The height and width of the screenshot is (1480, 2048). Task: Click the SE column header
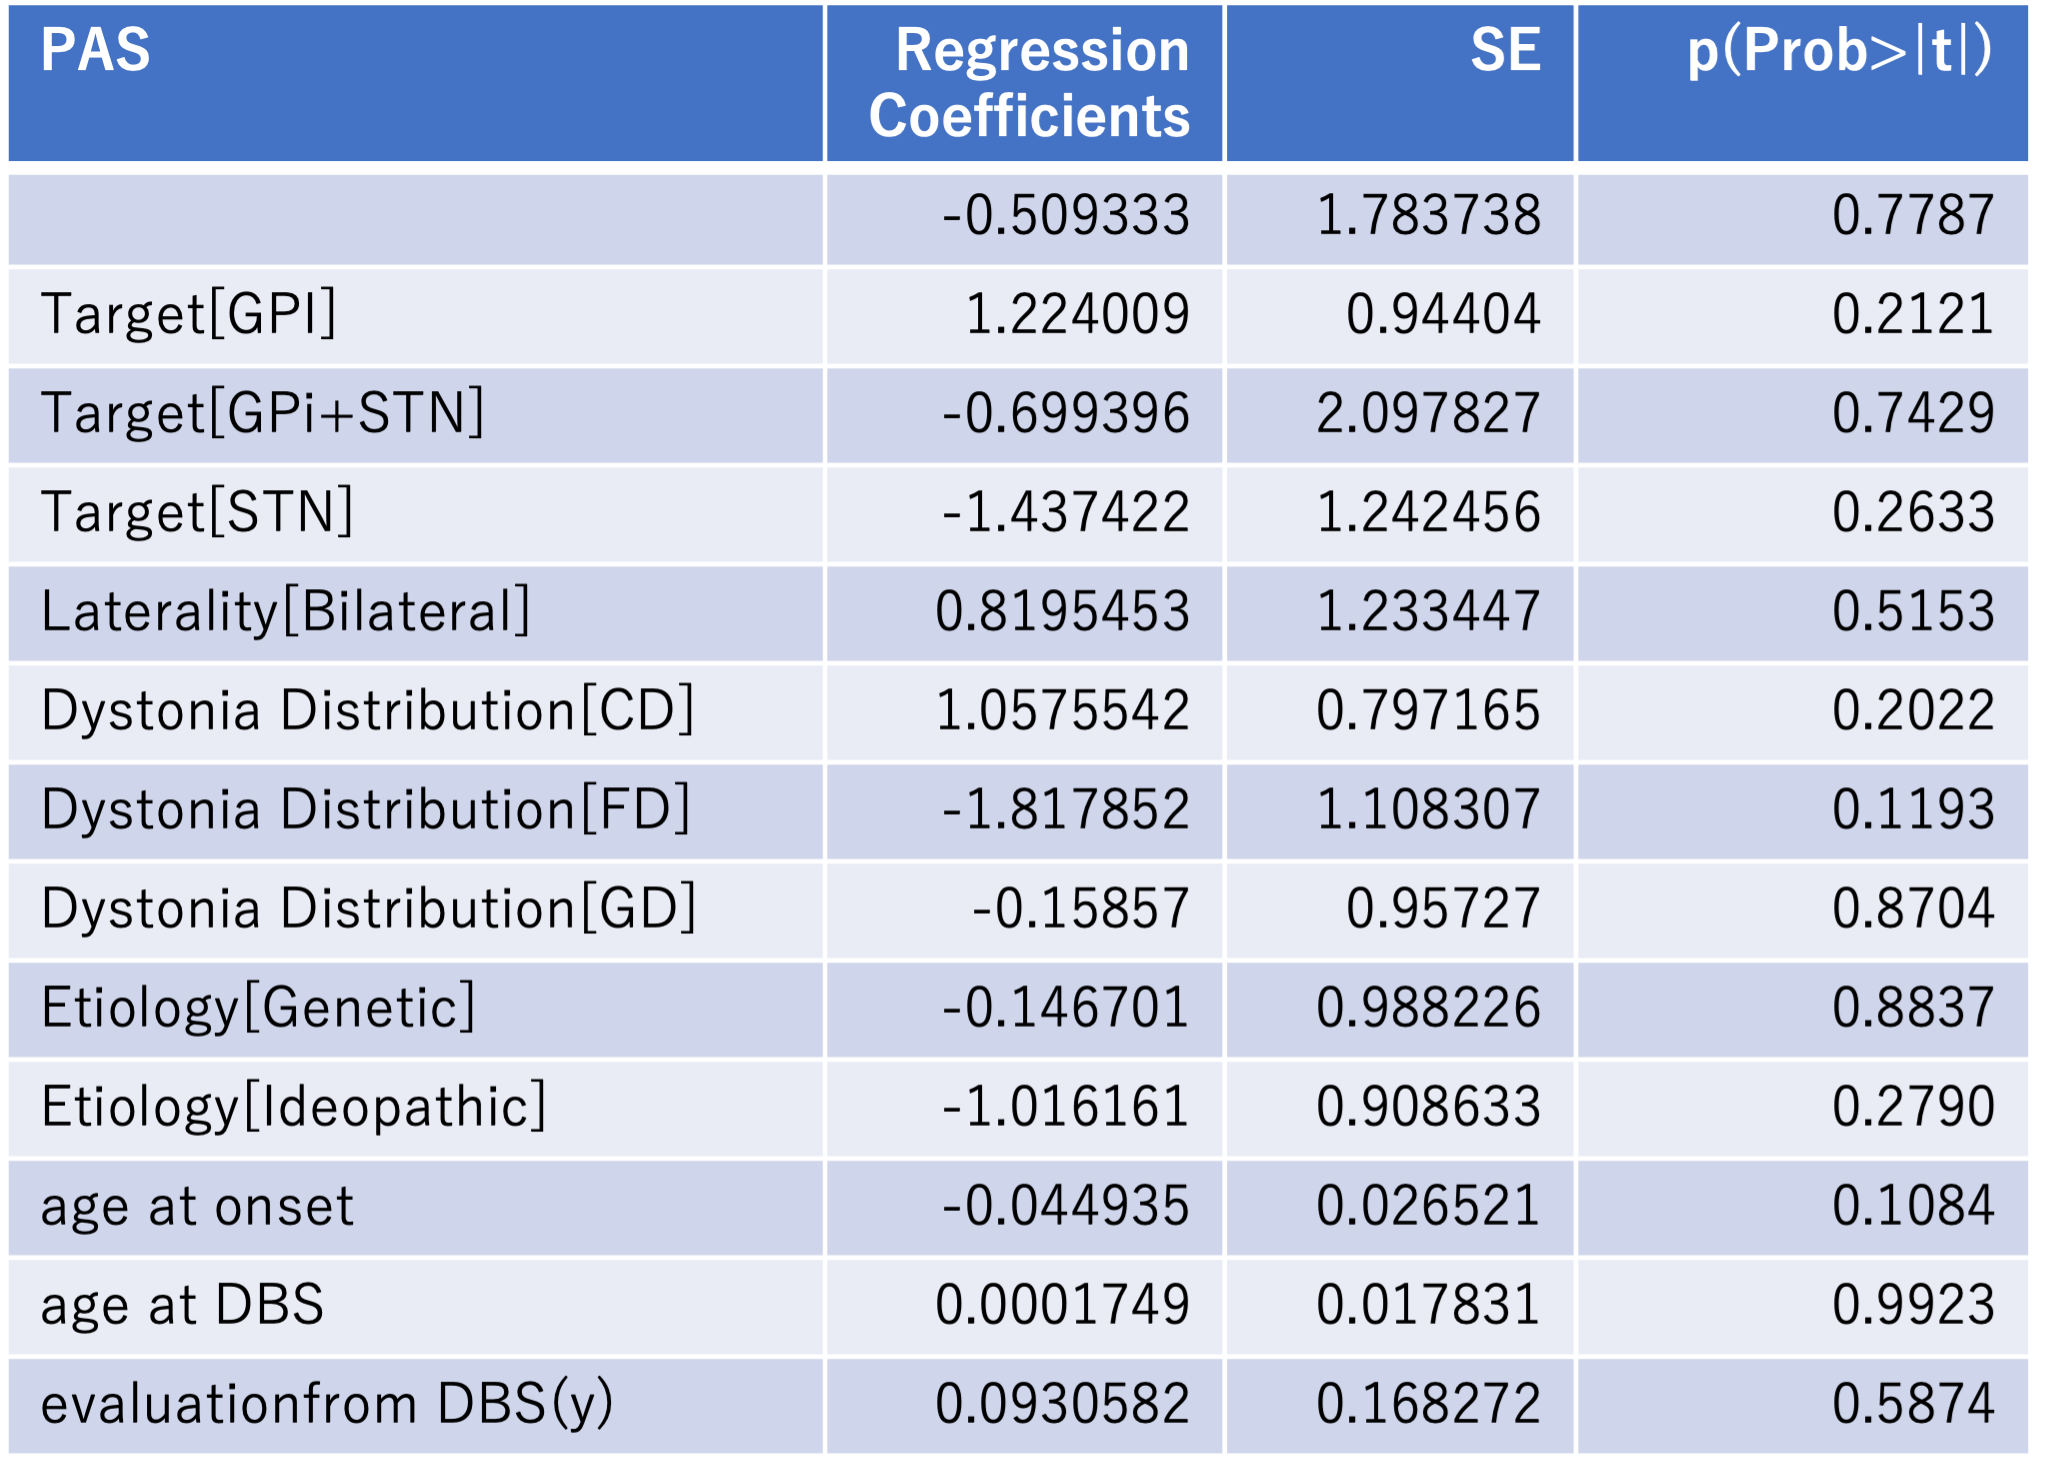tap(1505, 50)
